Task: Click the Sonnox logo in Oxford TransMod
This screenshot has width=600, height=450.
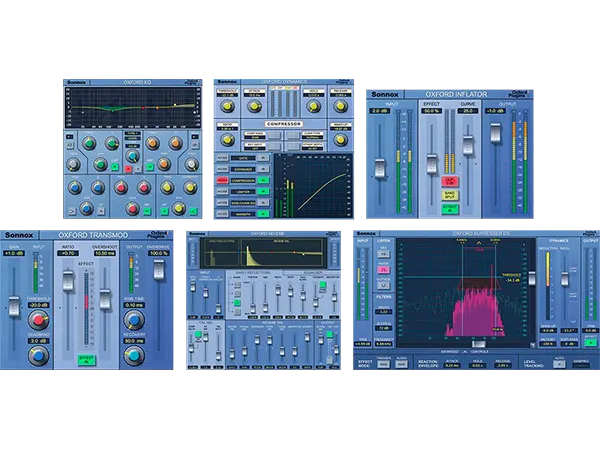Action: [19, 235]
